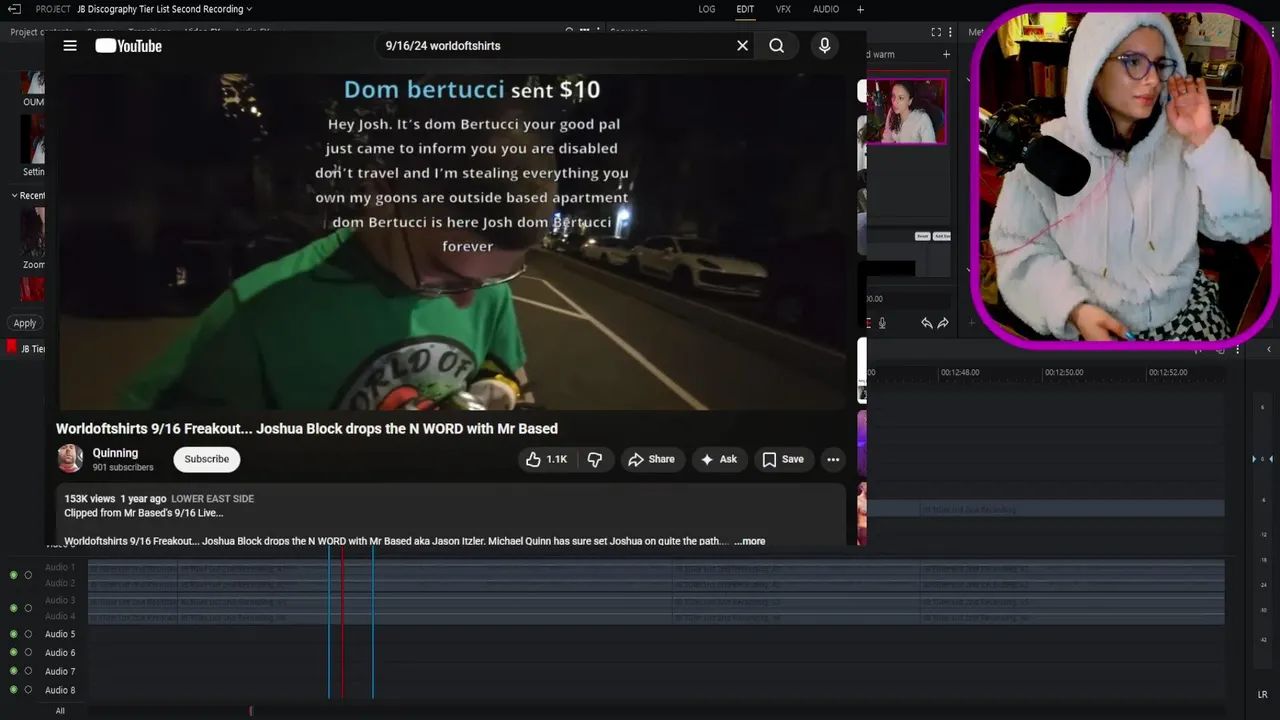Select the Audio 8 track label
The width and height of the screenshot is (1280, 720).
pyautogui.click(x=60, y=690)
